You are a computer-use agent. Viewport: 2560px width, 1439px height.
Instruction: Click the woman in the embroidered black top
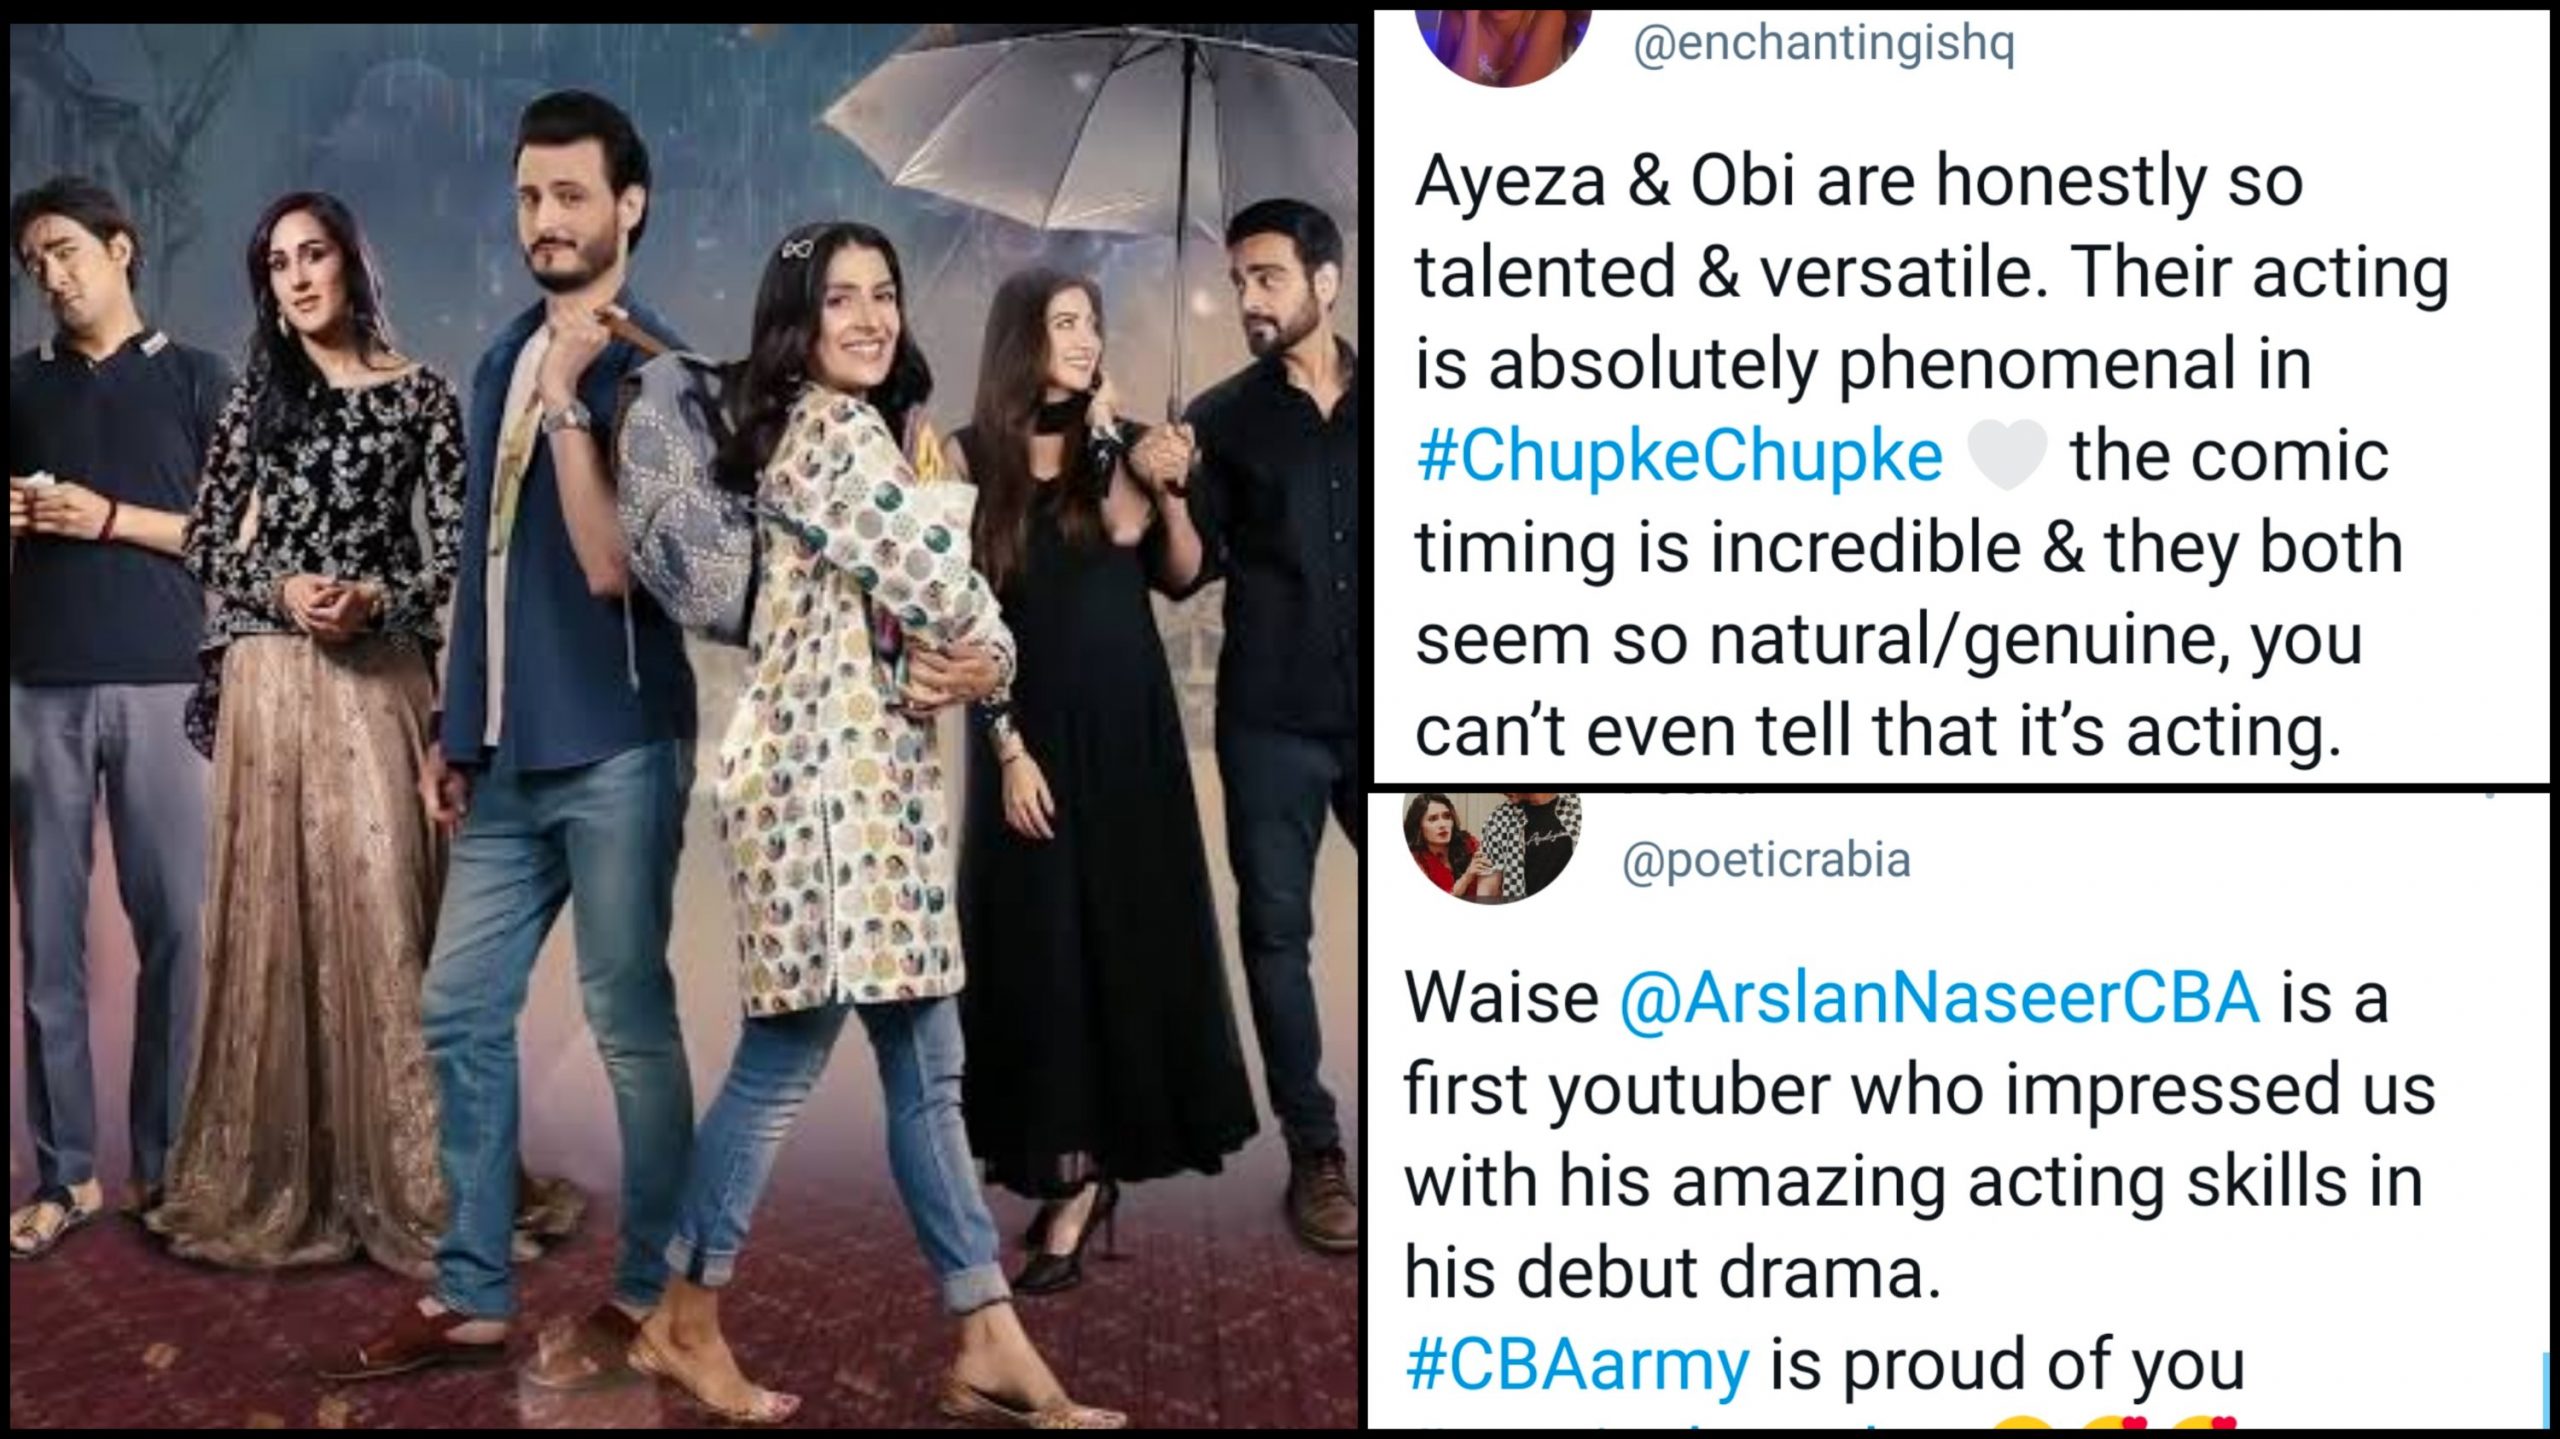point(320,700)
